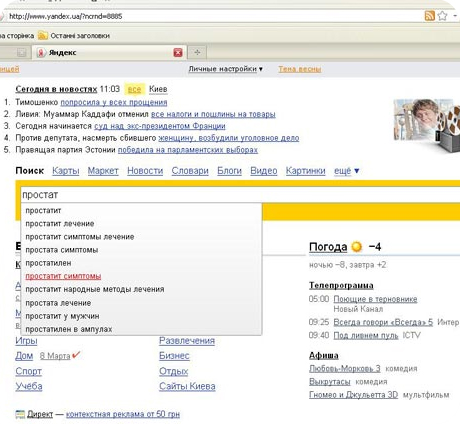The image size is (460, 424).
Task: Click the Останні заголовки bookmark feed icon
Action: (43, 35)
